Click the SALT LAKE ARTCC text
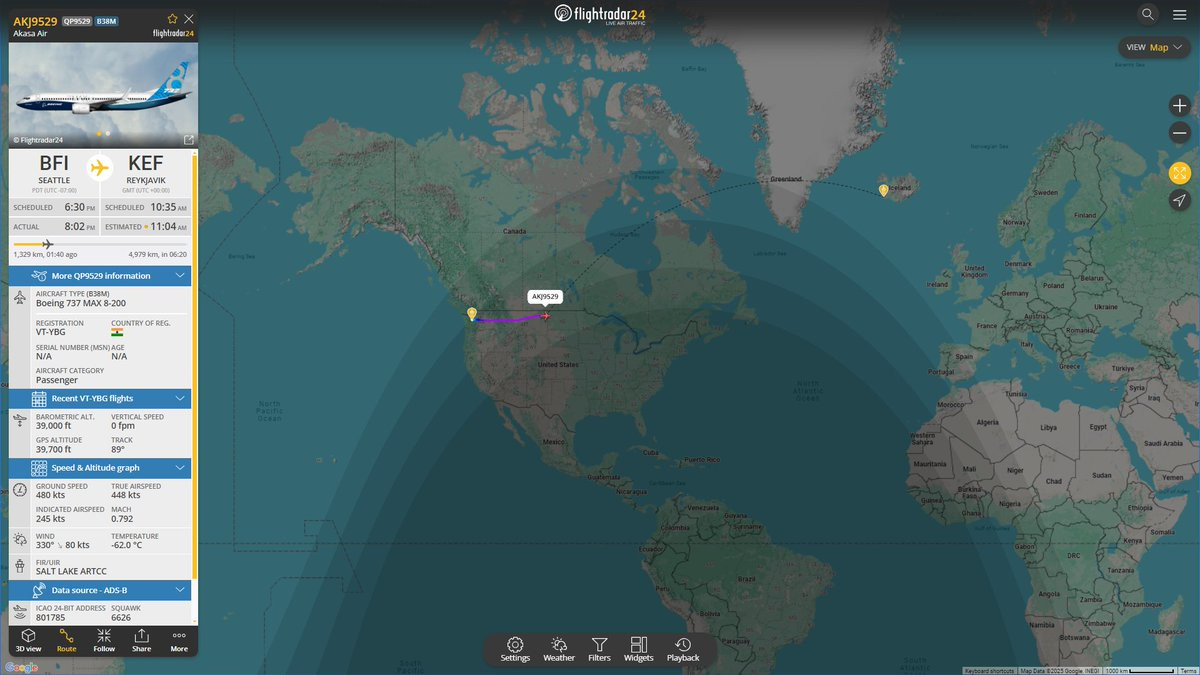 pos(71,571)
